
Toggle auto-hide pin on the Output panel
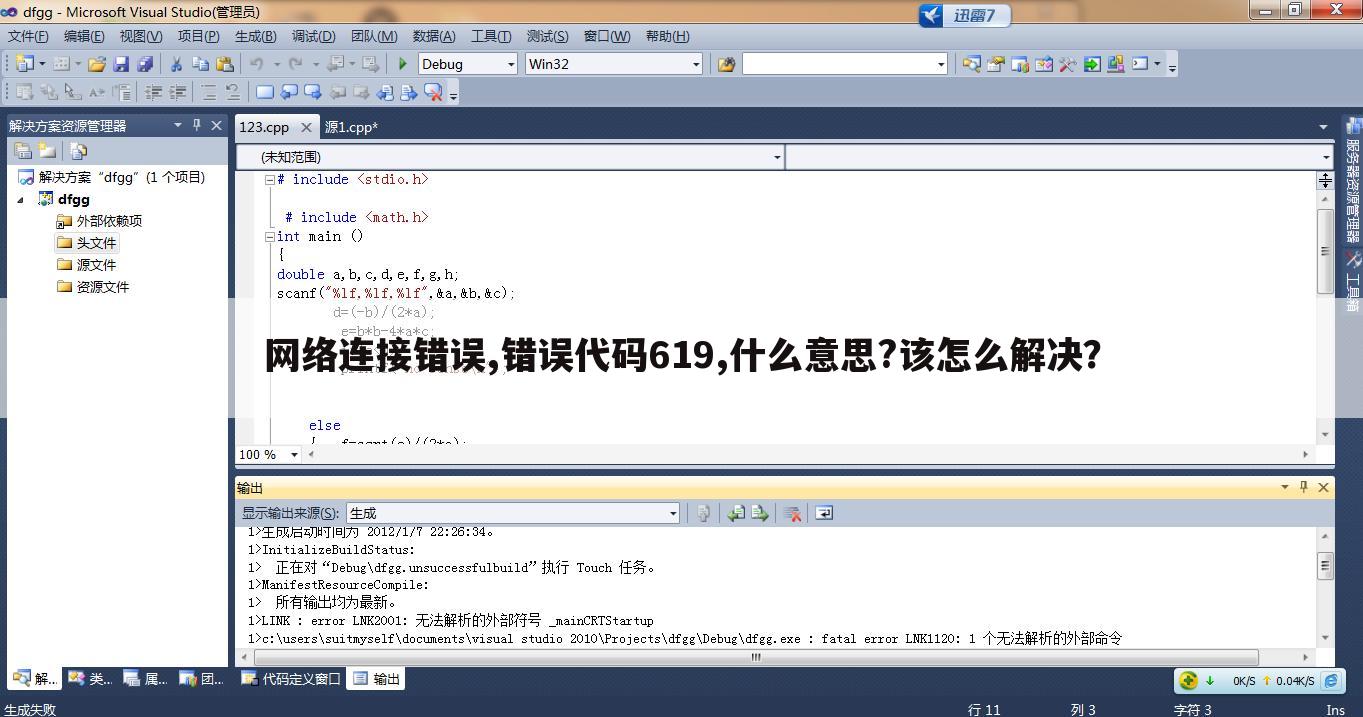tap(1303, 487)
